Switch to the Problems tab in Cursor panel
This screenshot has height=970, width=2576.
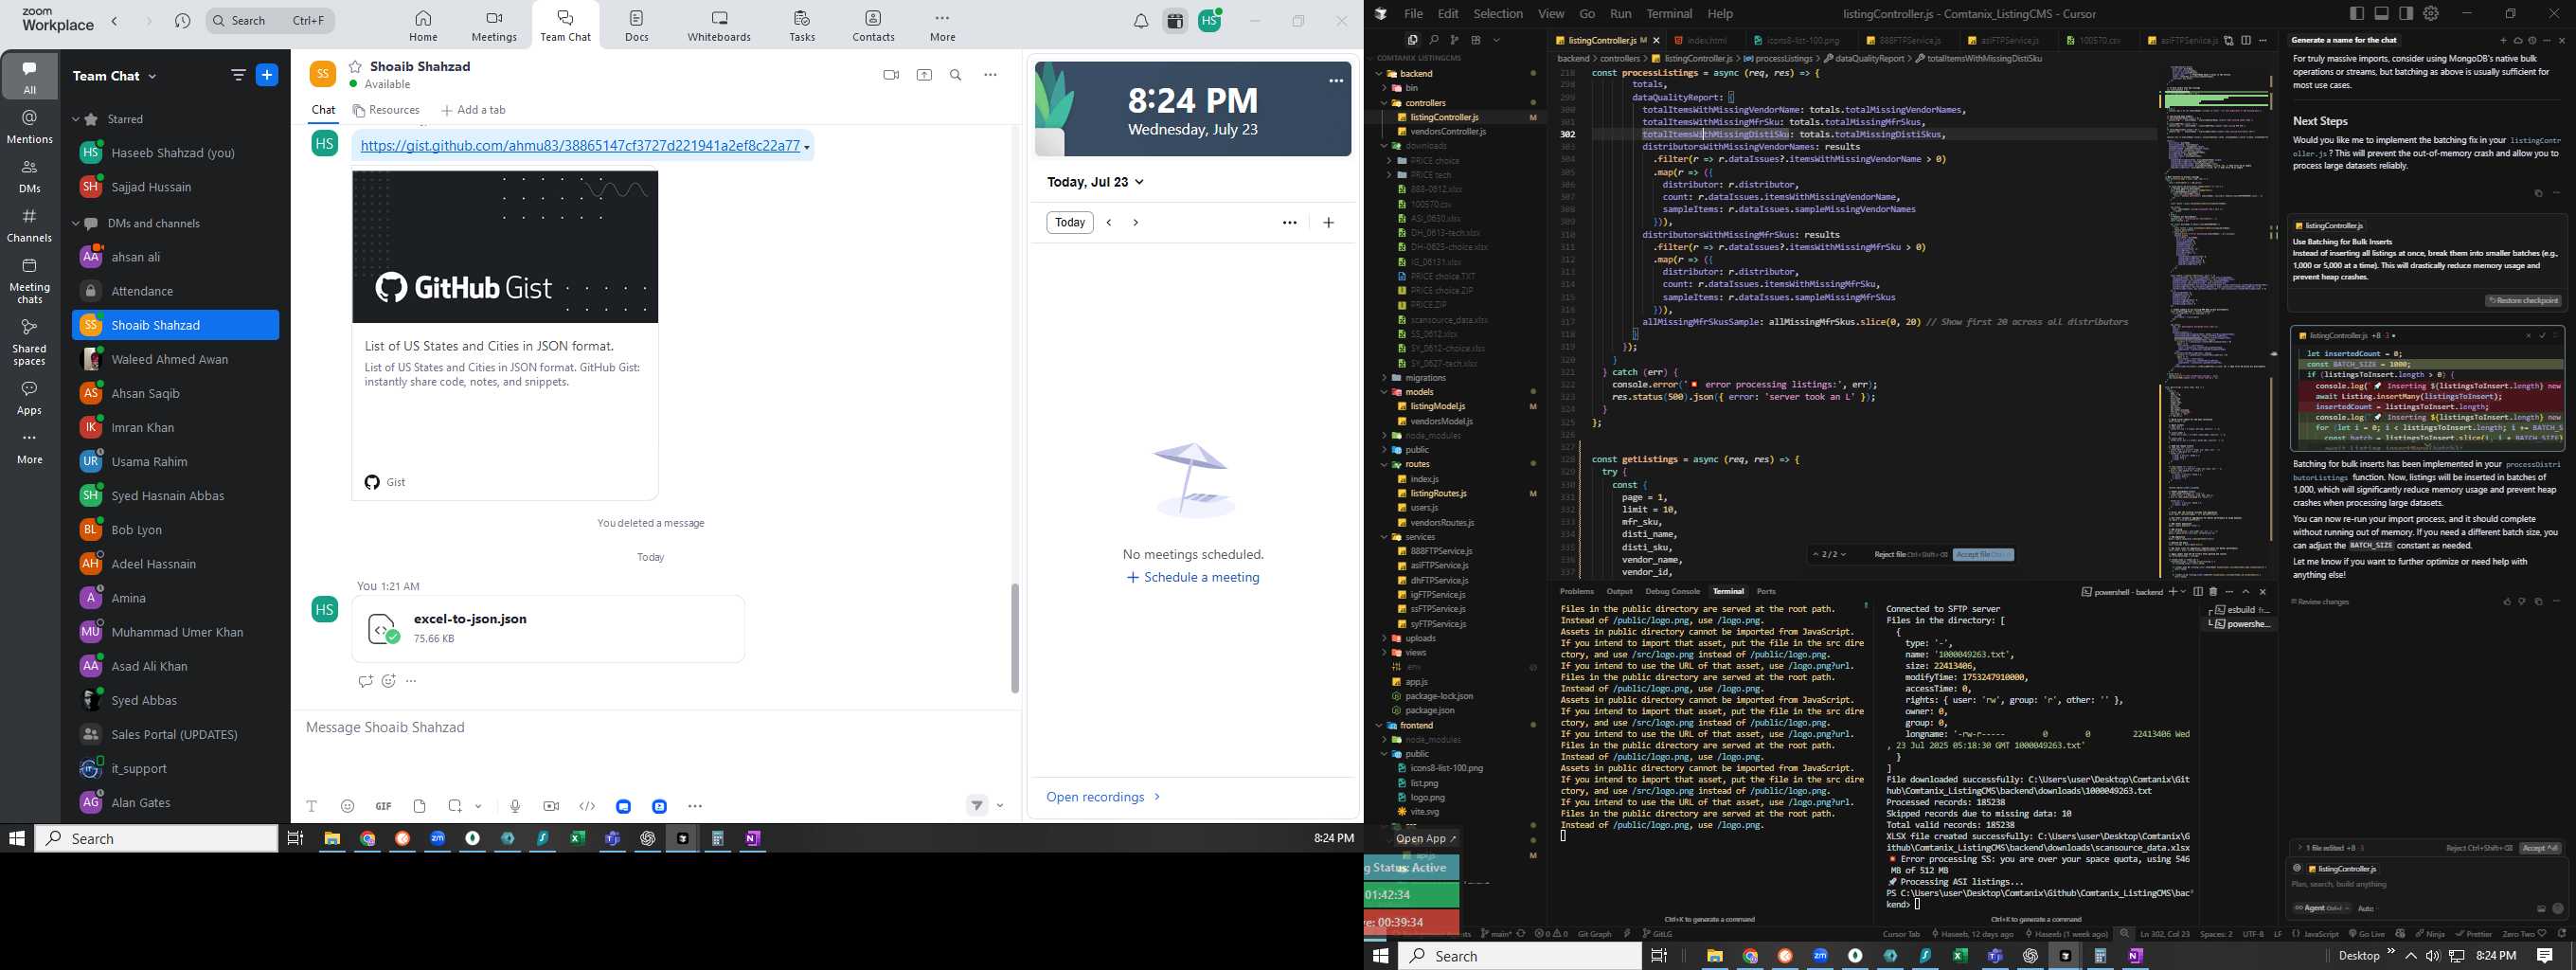1577,592
